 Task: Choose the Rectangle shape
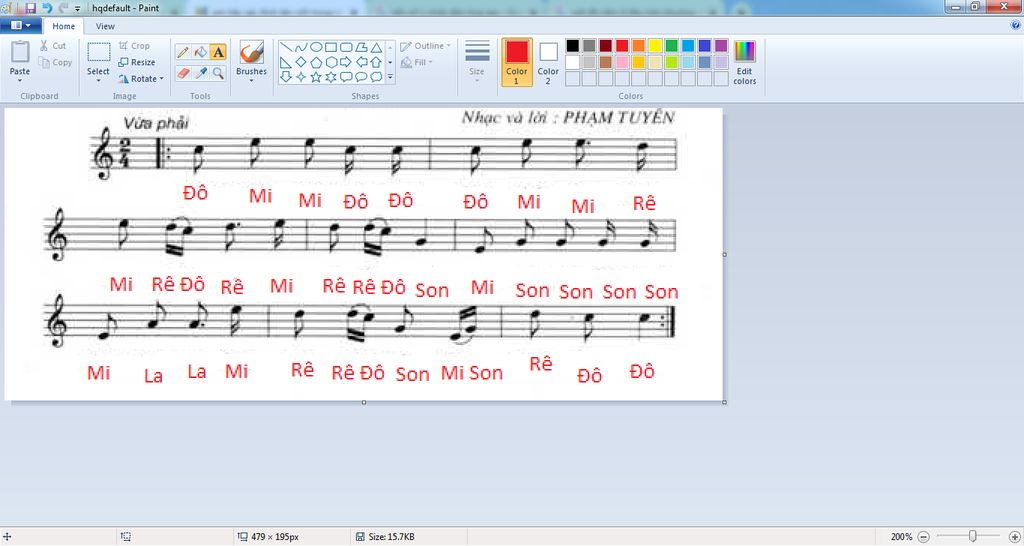click(331, 48)
